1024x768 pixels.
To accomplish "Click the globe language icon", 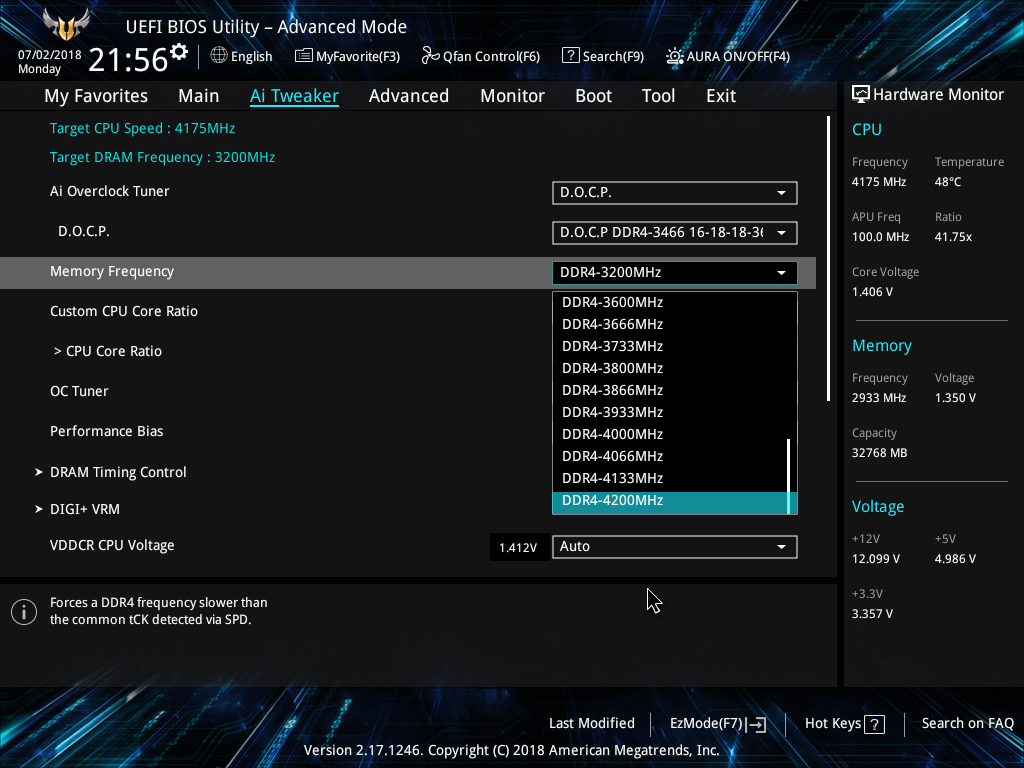I will click(x=219, y=56).
